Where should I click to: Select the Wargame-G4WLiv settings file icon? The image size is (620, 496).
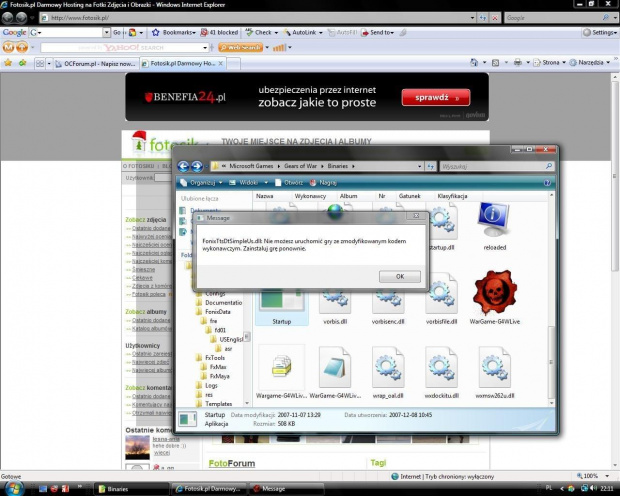point(282,367)
